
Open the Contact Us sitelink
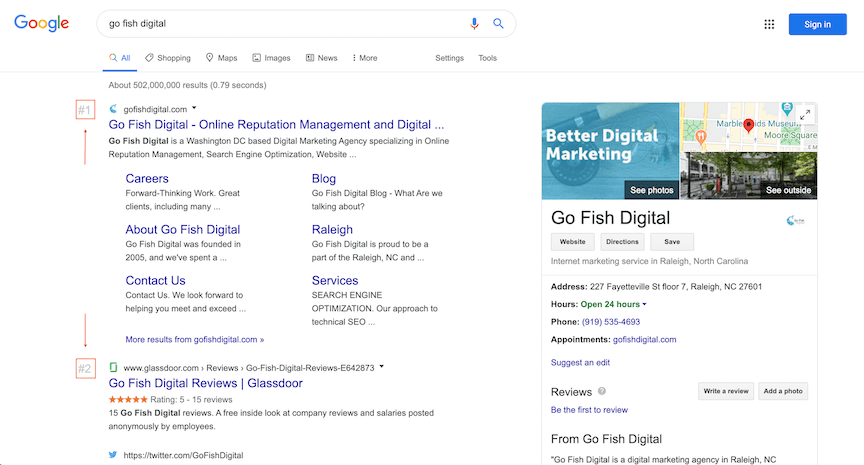click(155, 280)
